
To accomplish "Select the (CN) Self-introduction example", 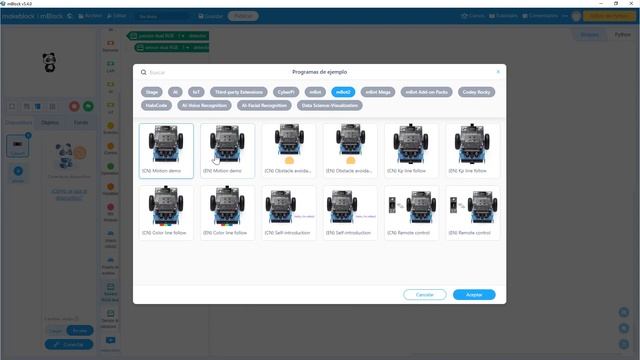I will coord(289,213).
